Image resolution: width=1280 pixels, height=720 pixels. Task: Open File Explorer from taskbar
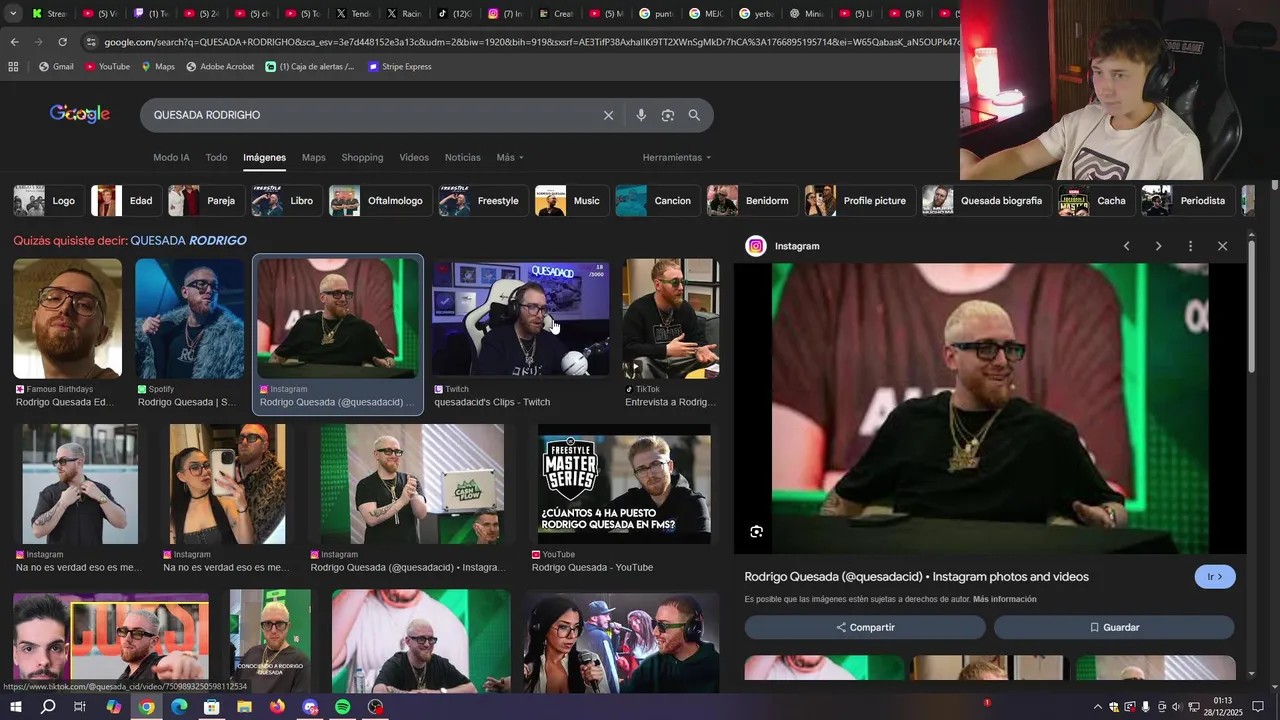click(x=244, y=707)
